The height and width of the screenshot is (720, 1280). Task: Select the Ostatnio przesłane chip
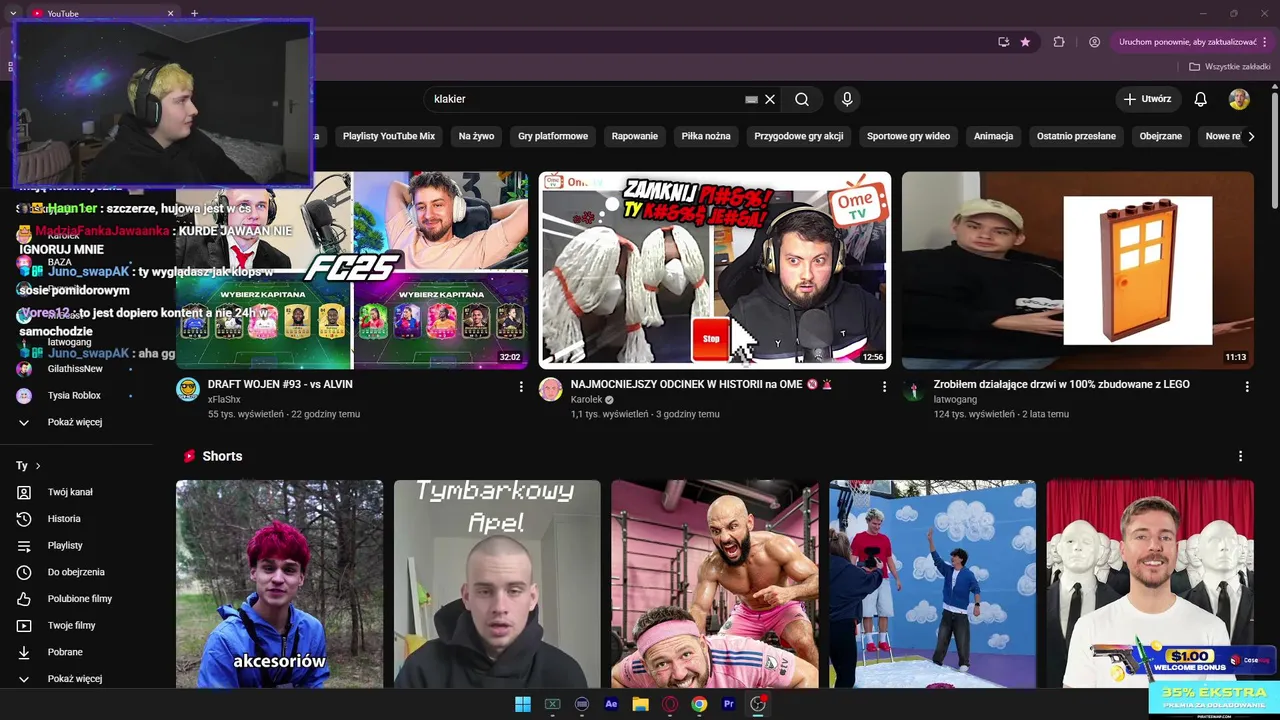[1076, 136]
